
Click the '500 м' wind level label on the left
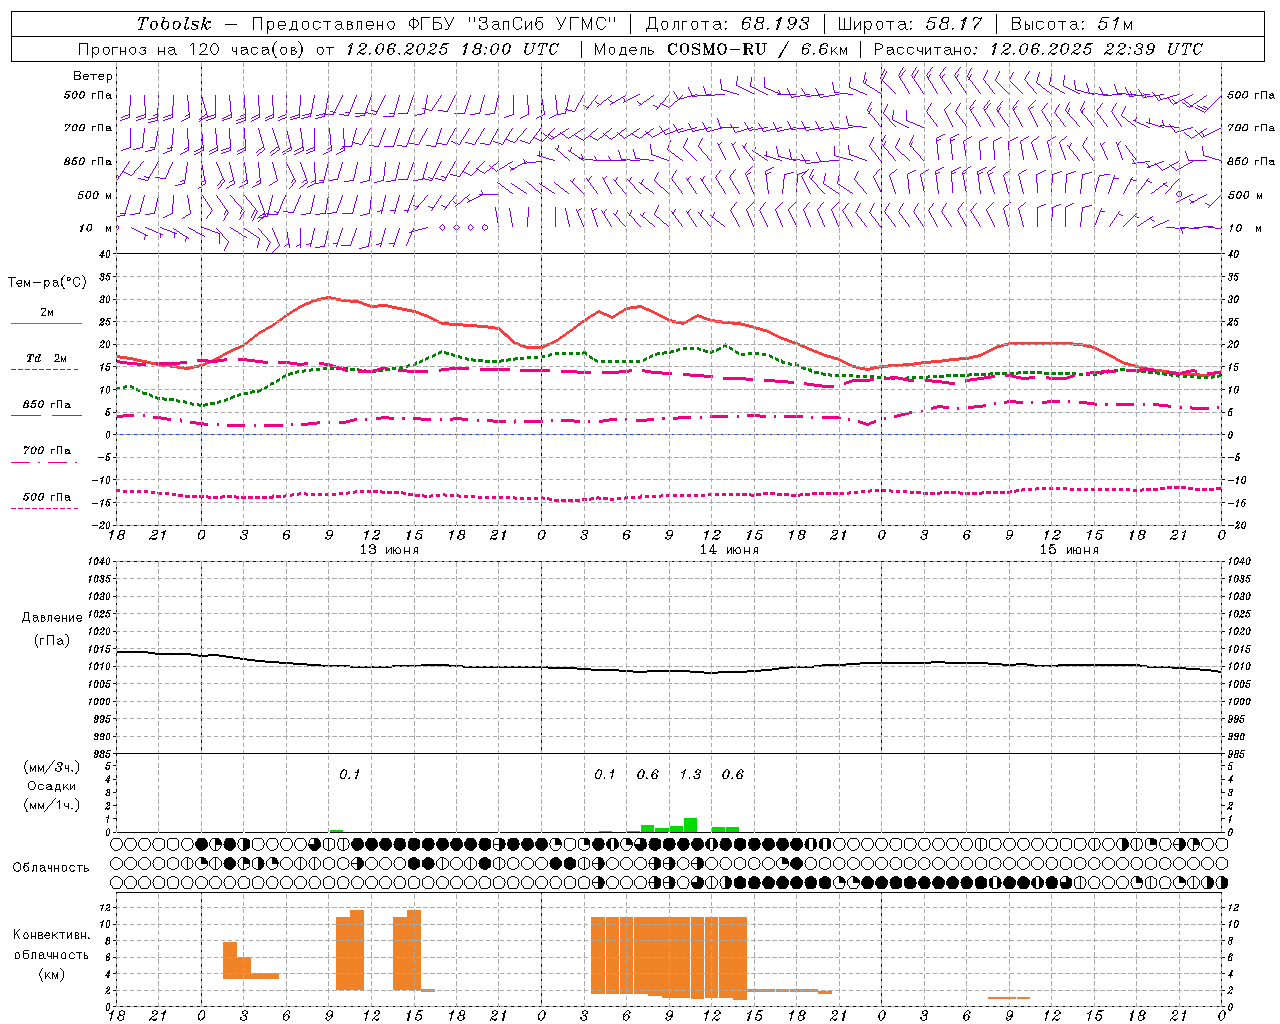(95, 195)
